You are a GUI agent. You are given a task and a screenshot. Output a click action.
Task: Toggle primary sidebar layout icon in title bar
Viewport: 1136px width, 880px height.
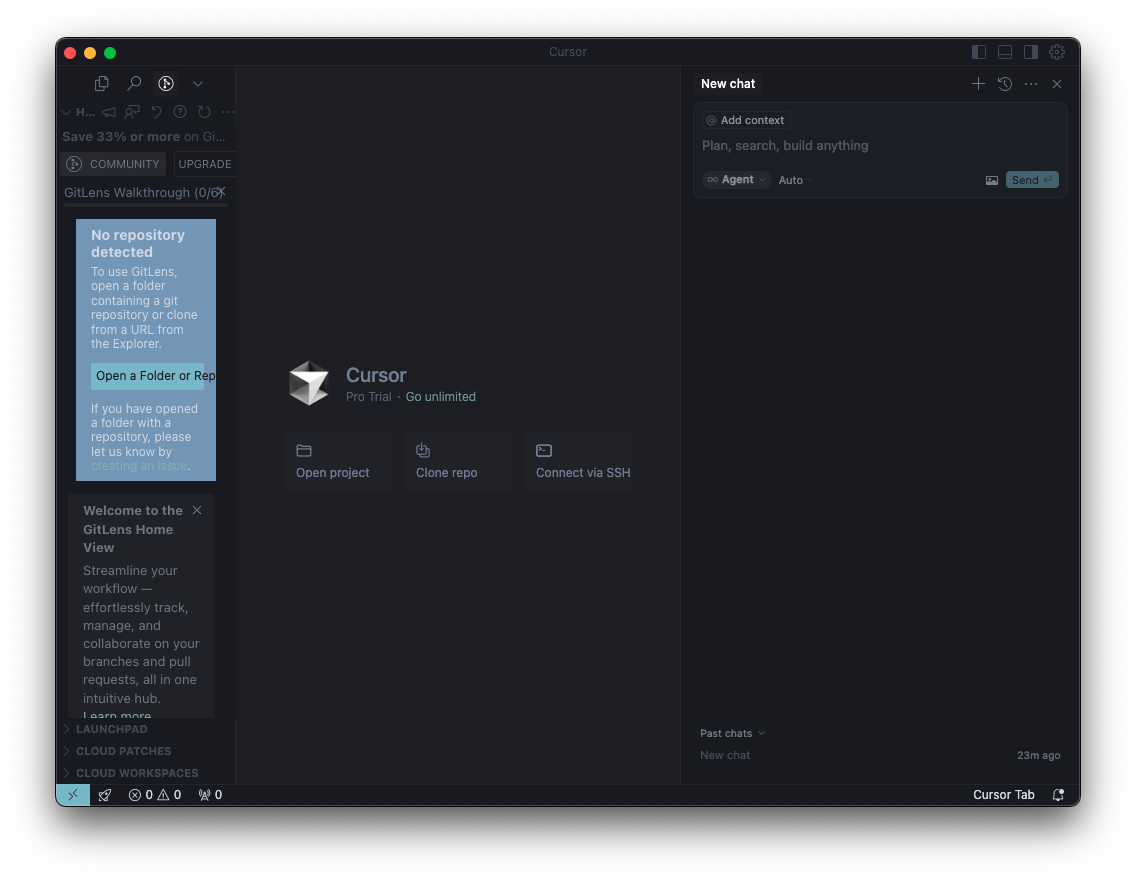(979, 52)
